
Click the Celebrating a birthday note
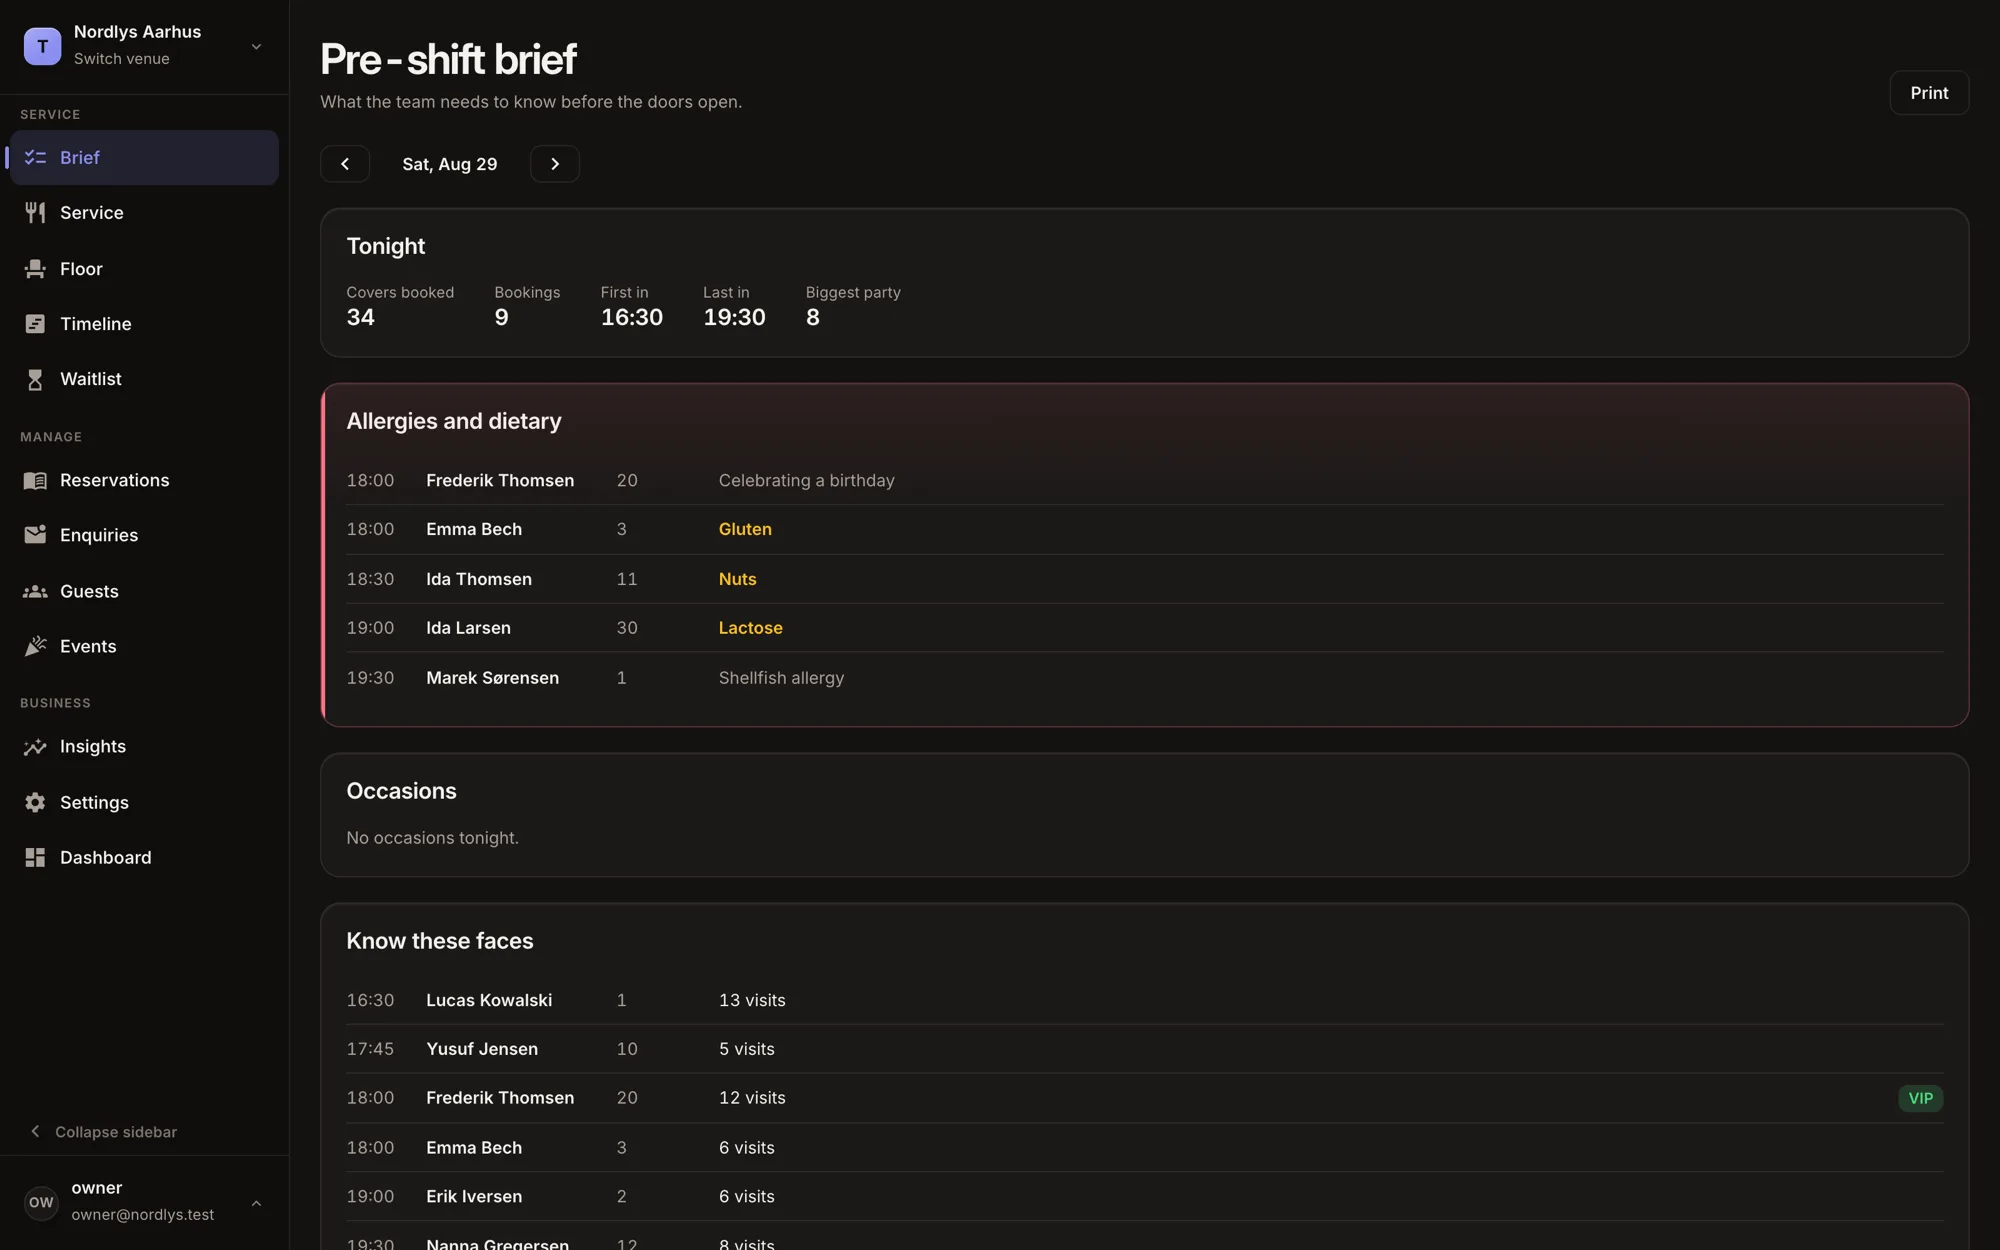point(806,480)
